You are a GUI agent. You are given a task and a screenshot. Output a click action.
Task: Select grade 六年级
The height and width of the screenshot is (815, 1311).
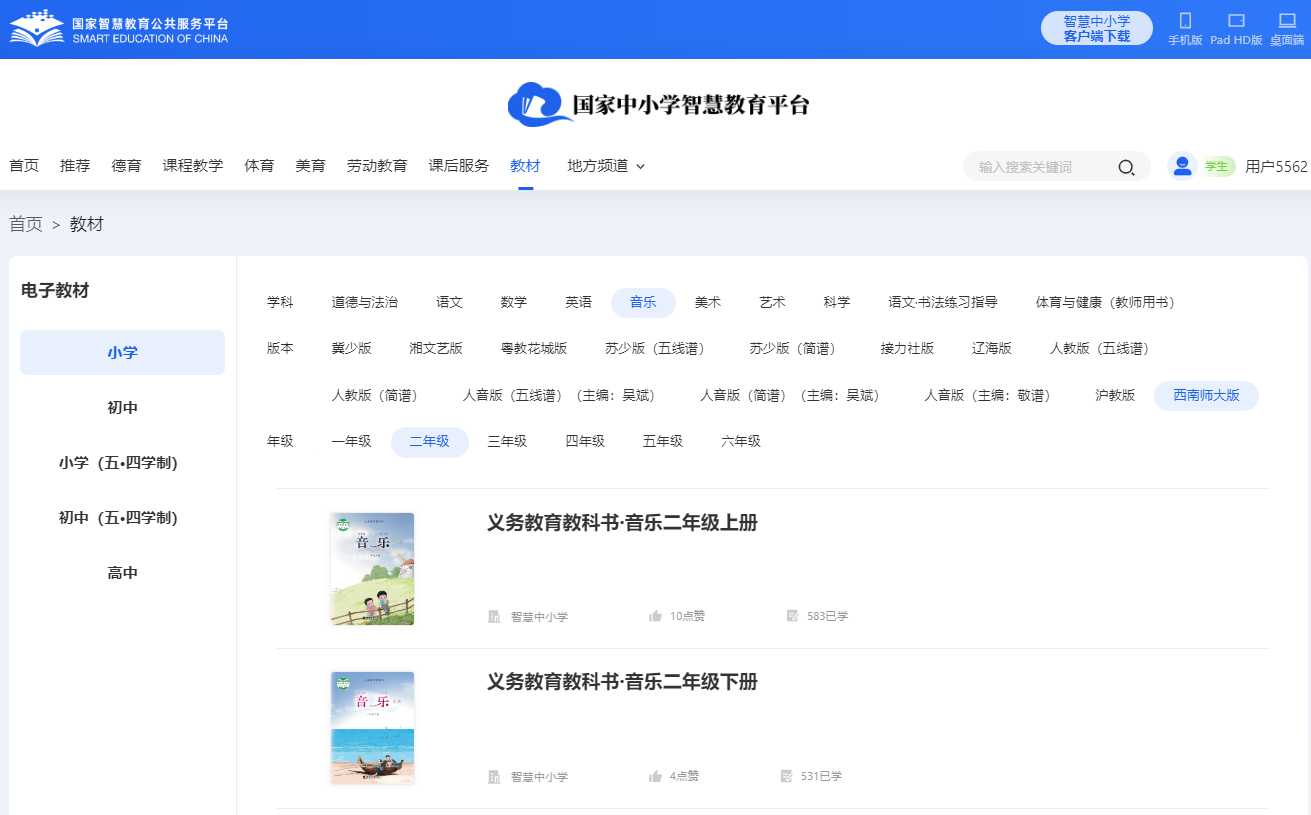[741, 441]
